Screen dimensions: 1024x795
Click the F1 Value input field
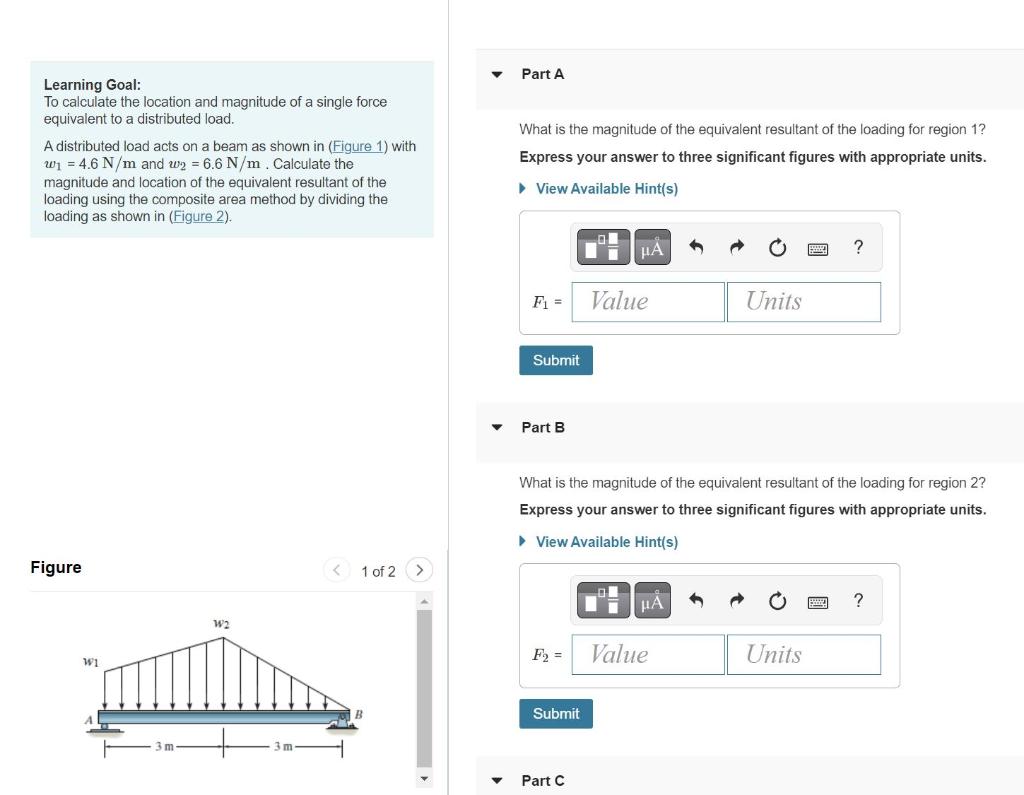tap(647, 301)
